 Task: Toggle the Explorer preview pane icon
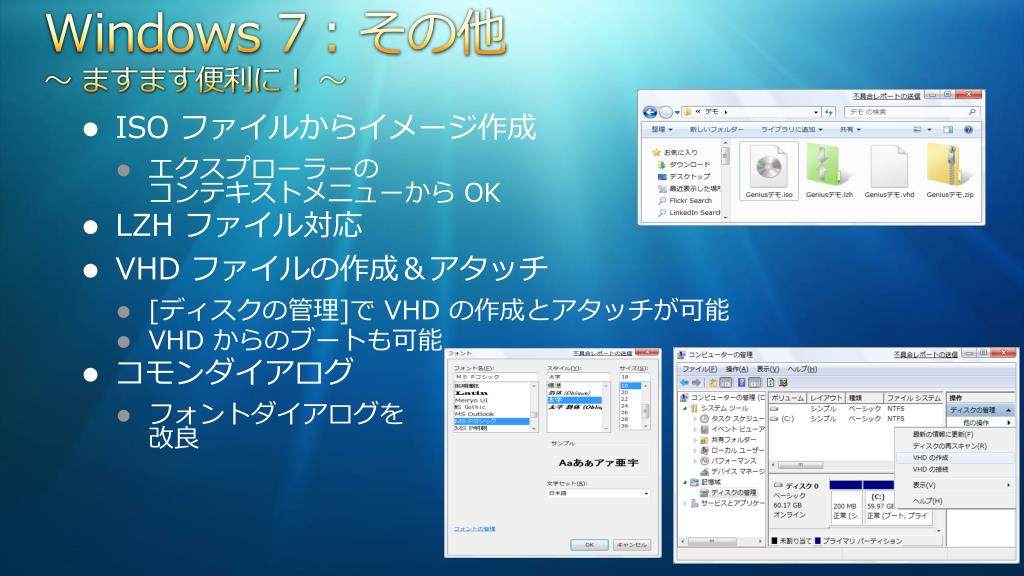pyautogui.click(x=948, y=129)
